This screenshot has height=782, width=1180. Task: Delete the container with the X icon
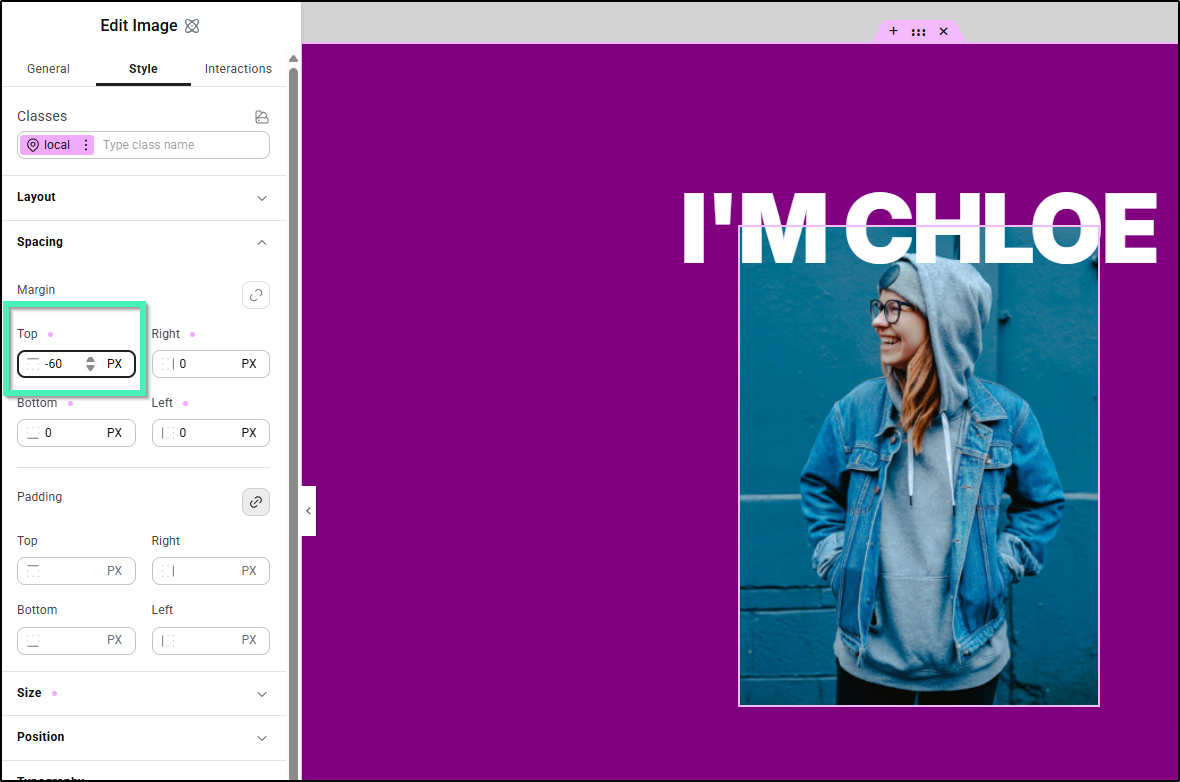pyautogui.click(x=944, y=32)
